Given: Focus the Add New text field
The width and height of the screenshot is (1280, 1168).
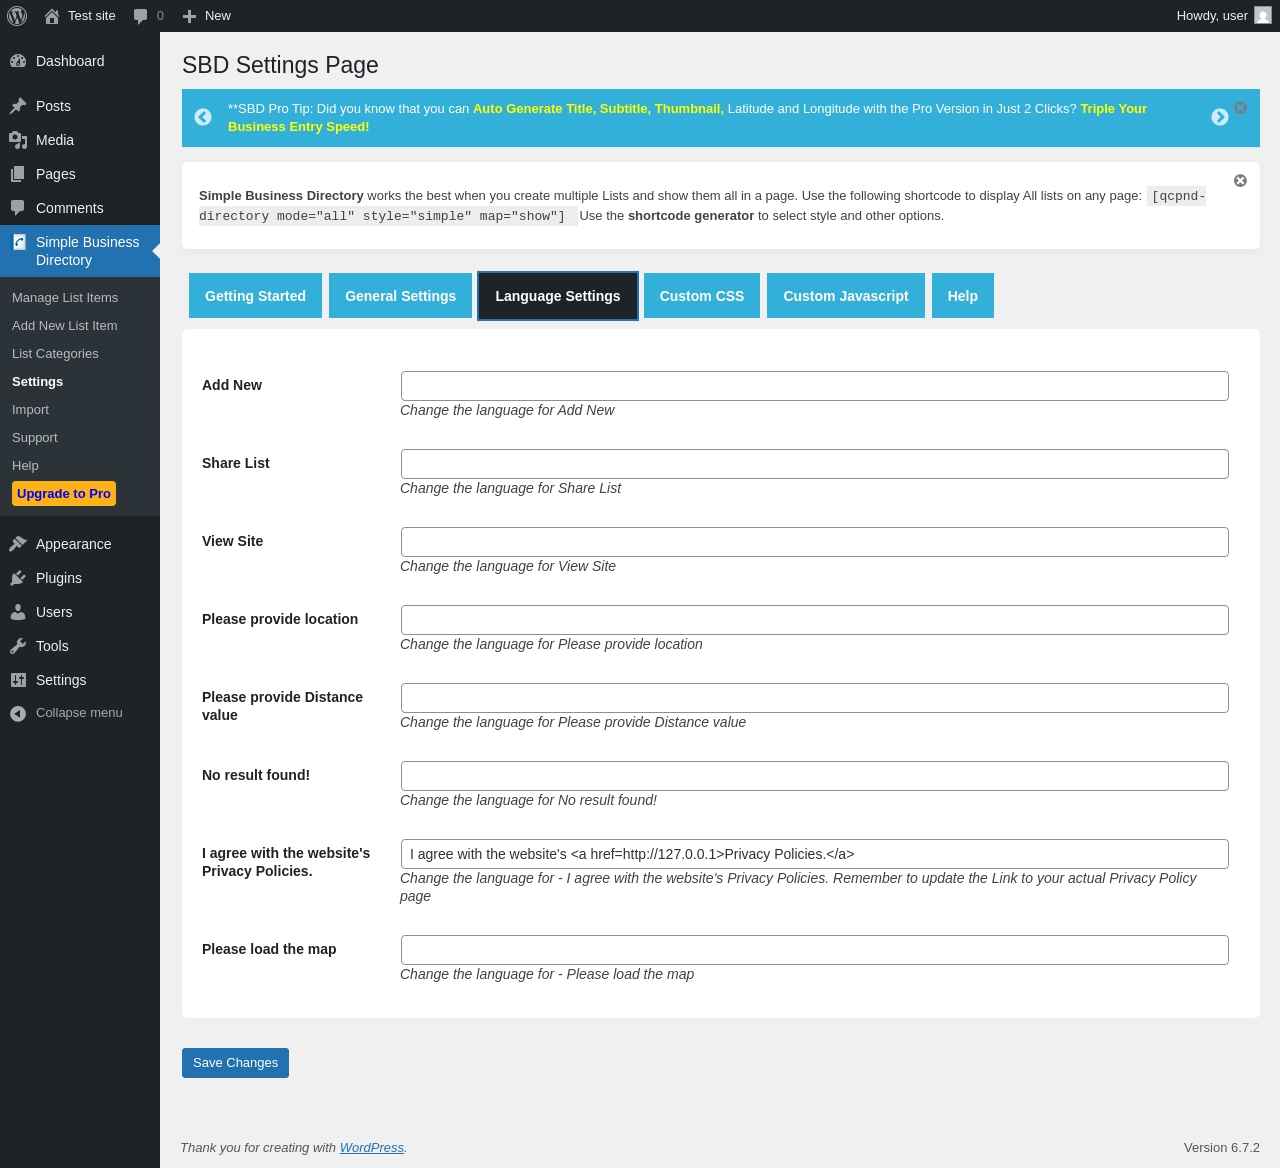Looking at the screenshot, I should [x=815, y=386].
